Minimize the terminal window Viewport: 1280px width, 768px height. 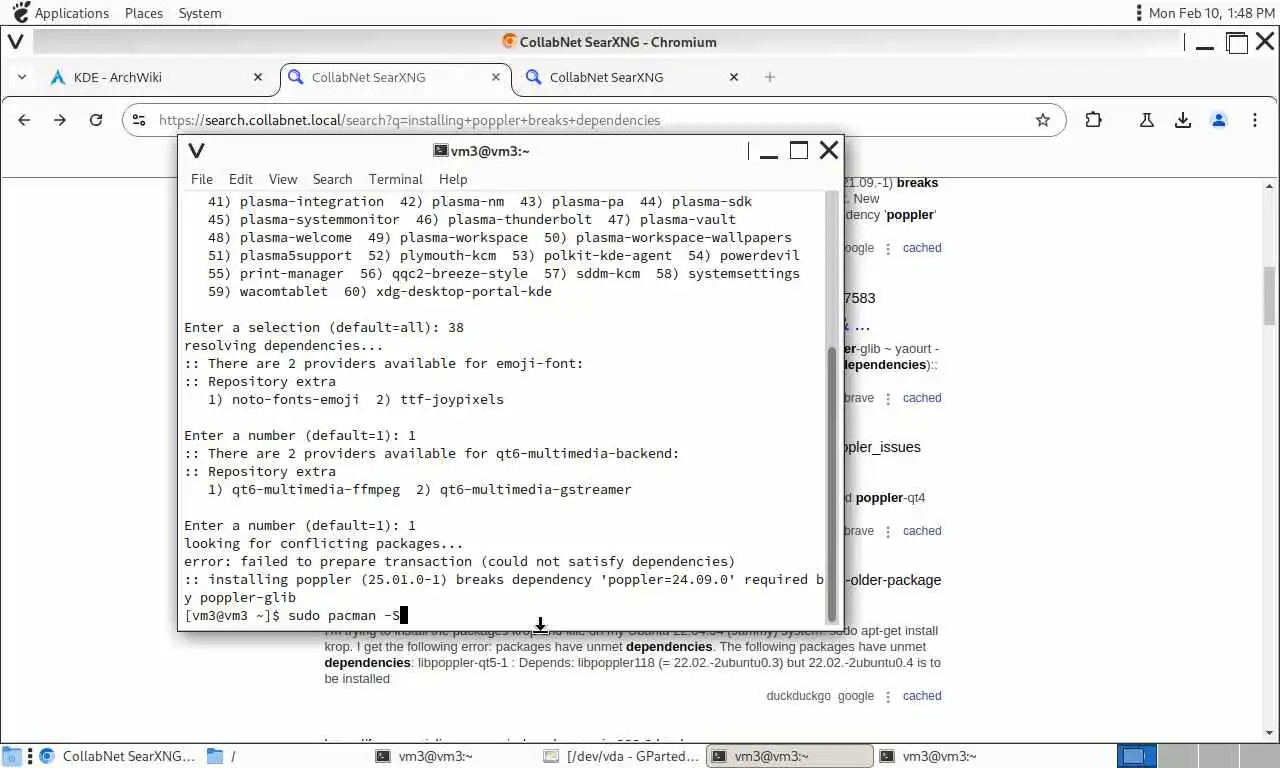(x=768, y=151)
